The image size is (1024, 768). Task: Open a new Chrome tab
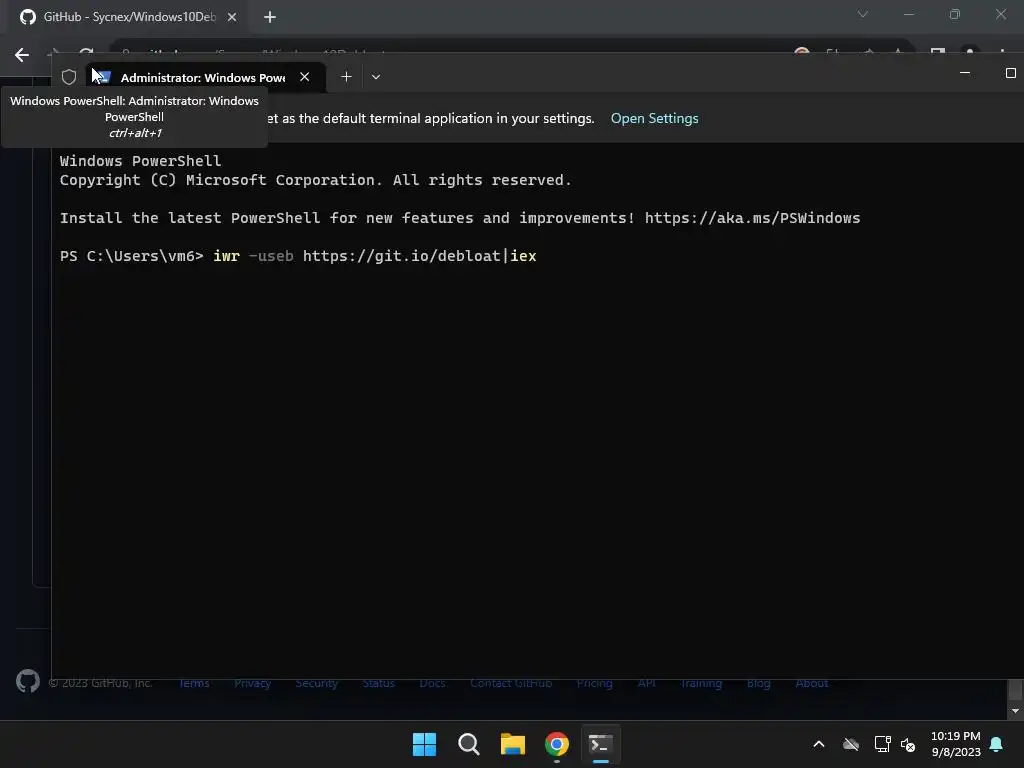(x=270, y=17)
